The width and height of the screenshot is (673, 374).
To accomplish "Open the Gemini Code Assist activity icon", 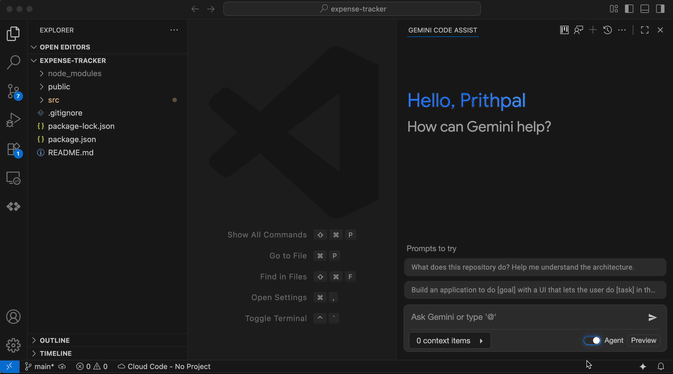I will [13, 207].
